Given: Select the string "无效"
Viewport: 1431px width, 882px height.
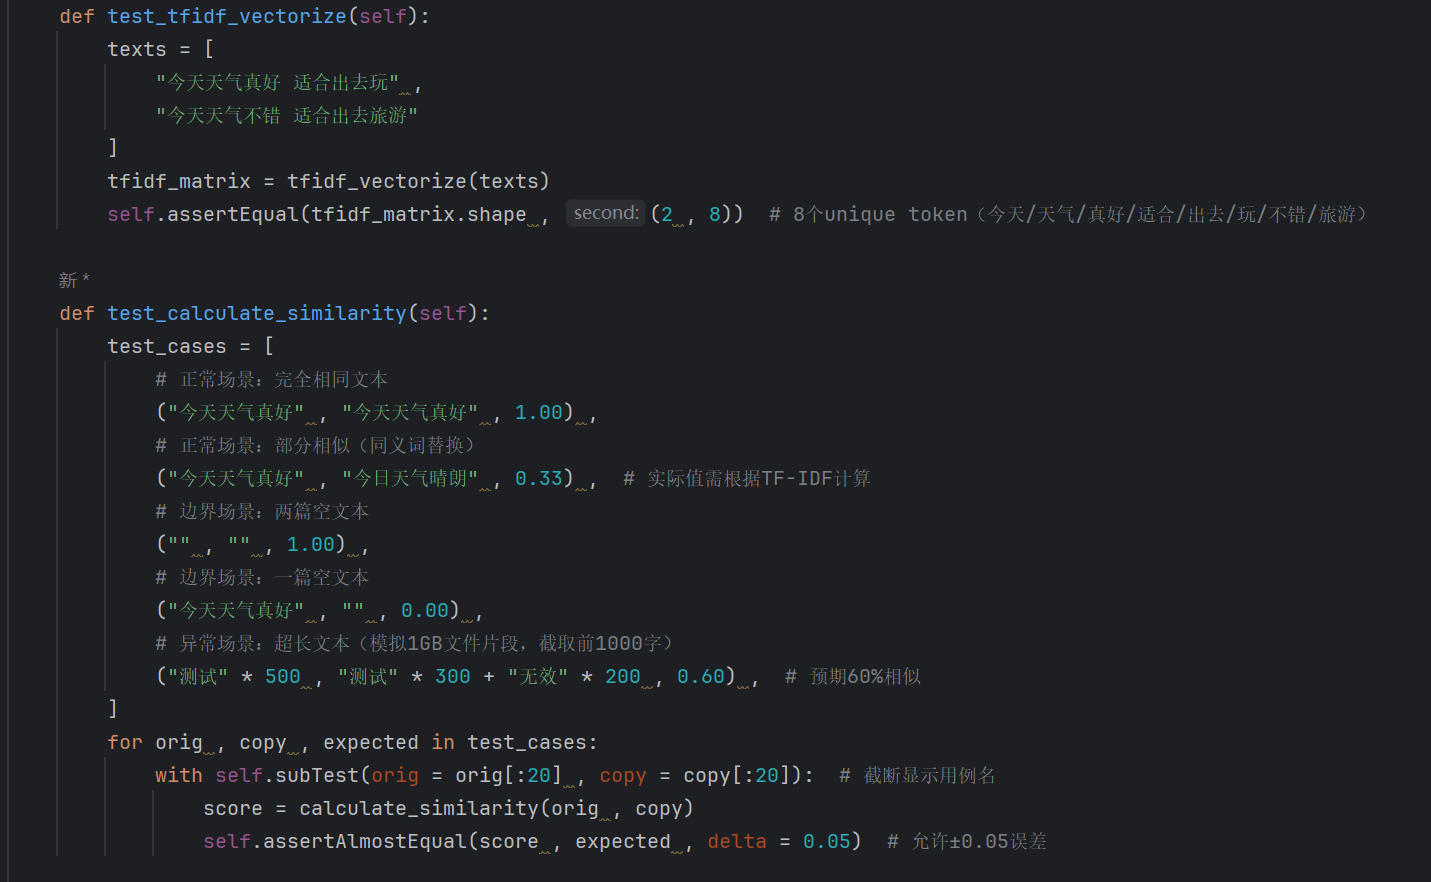Looking at the screenshot, I should (x=538, y=676).
